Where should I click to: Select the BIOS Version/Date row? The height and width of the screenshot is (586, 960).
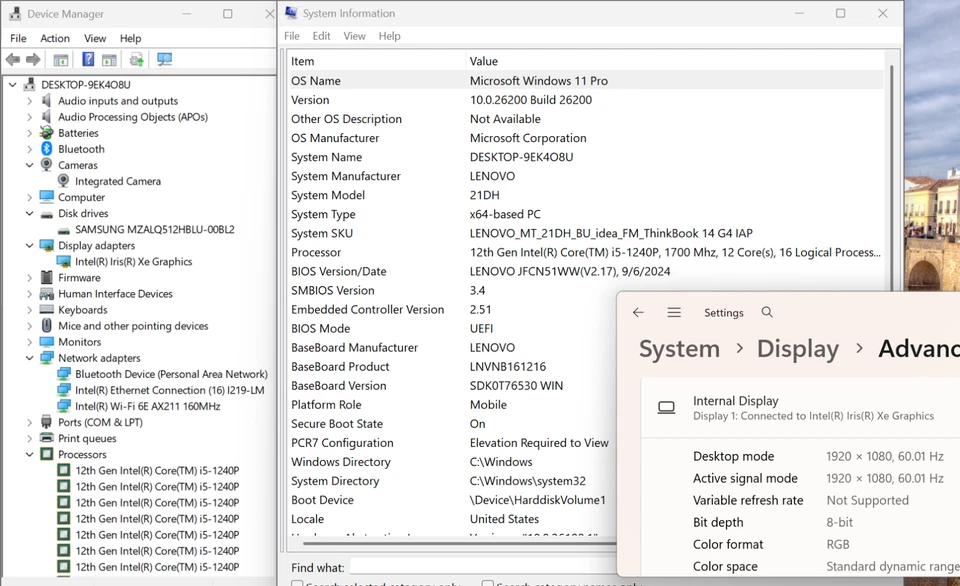pos(586,271)
